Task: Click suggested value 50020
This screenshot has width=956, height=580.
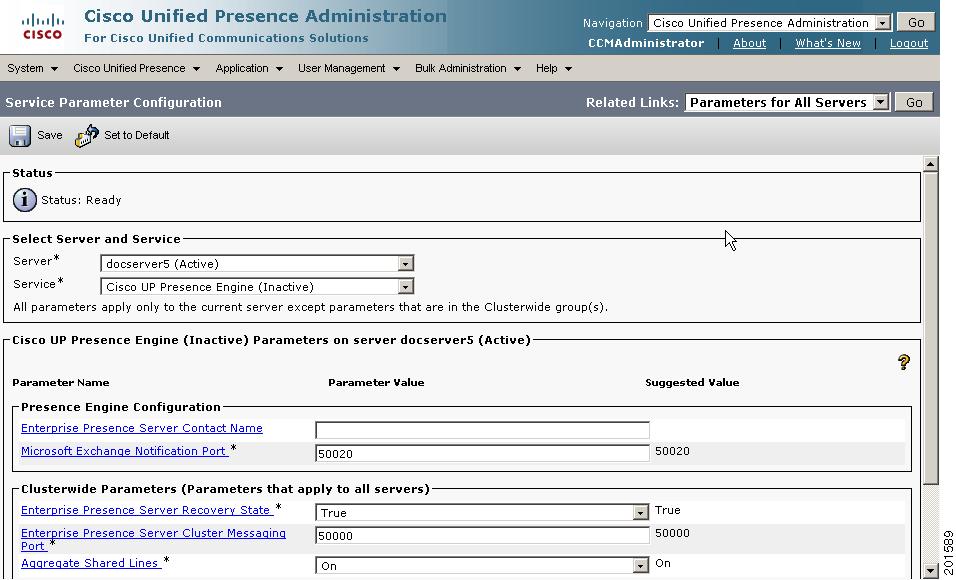Action: 672,451
